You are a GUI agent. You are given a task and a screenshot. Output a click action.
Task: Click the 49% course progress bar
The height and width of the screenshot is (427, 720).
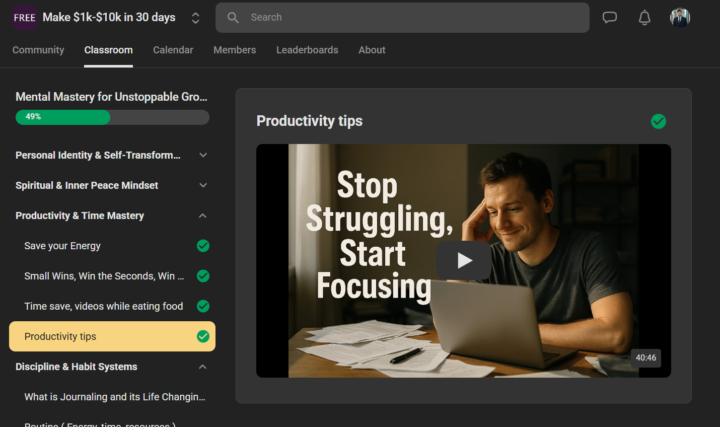tap(112, 117)
